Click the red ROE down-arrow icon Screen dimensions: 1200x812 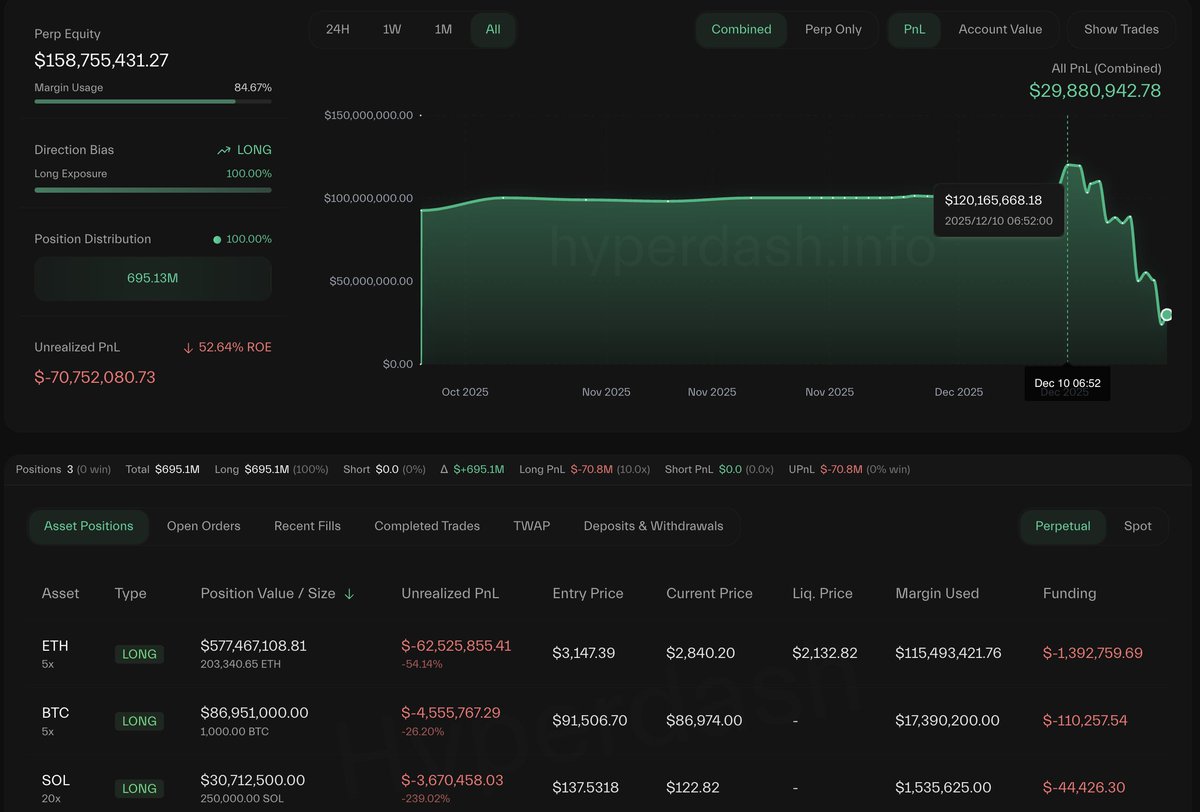coord(189,347)
